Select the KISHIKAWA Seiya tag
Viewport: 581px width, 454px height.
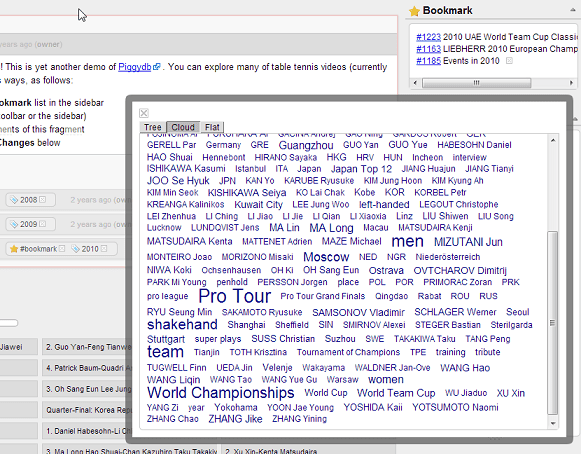247,193
